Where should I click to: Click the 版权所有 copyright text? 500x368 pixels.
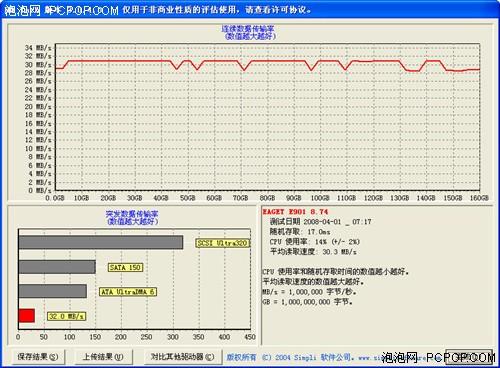pyautogui.click(x=241, y=357)
